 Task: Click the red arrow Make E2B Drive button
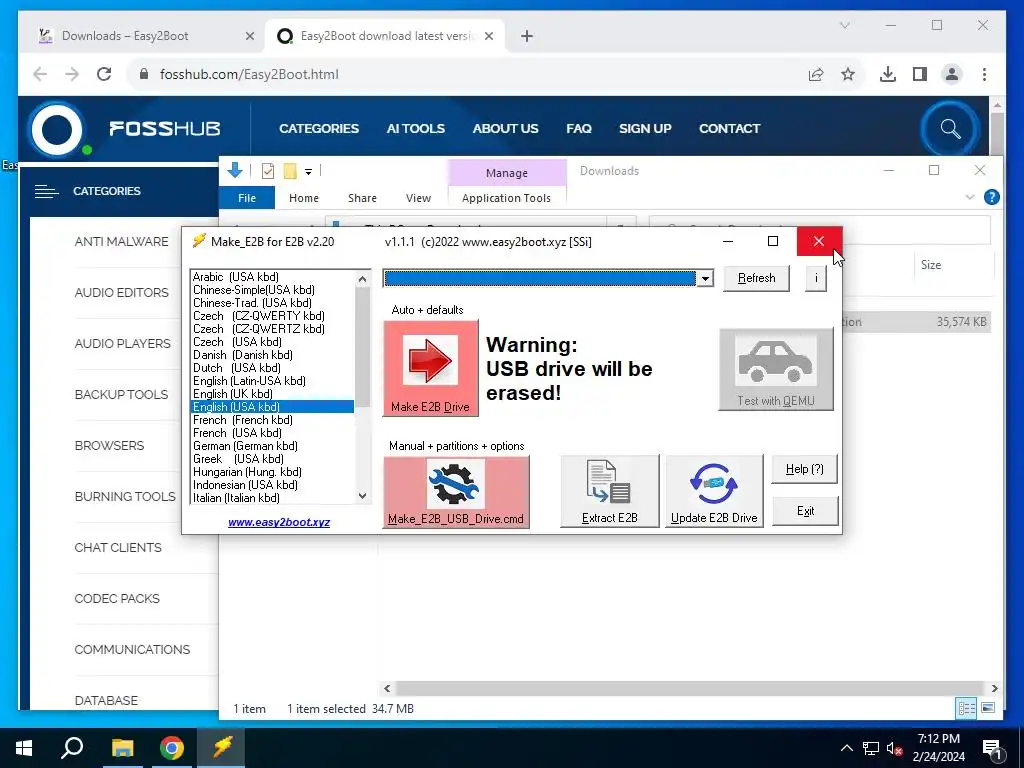(x=430, y=368)
